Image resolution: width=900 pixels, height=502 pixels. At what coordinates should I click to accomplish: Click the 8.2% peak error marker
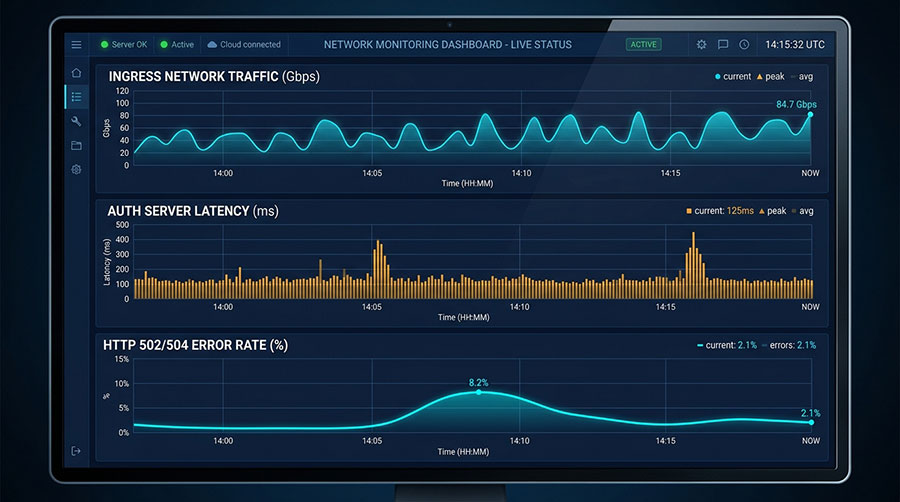pos(479,392)
